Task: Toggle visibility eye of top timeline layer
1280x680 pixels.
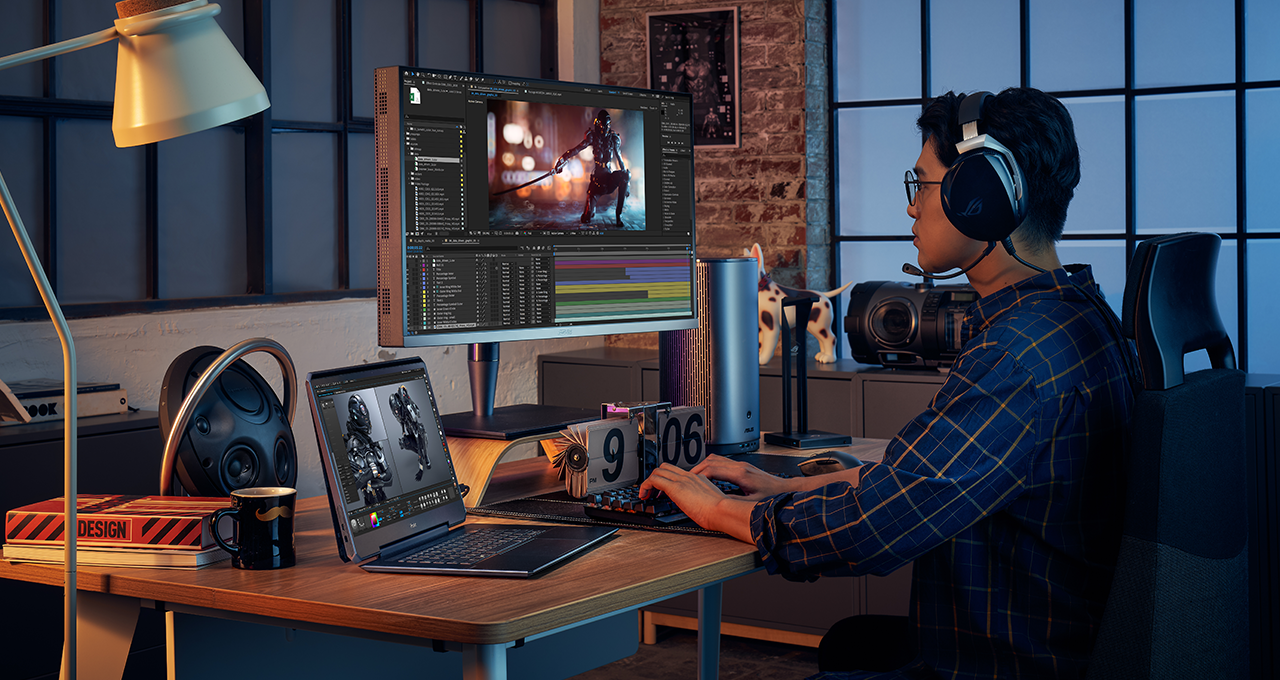Action: 408,260
